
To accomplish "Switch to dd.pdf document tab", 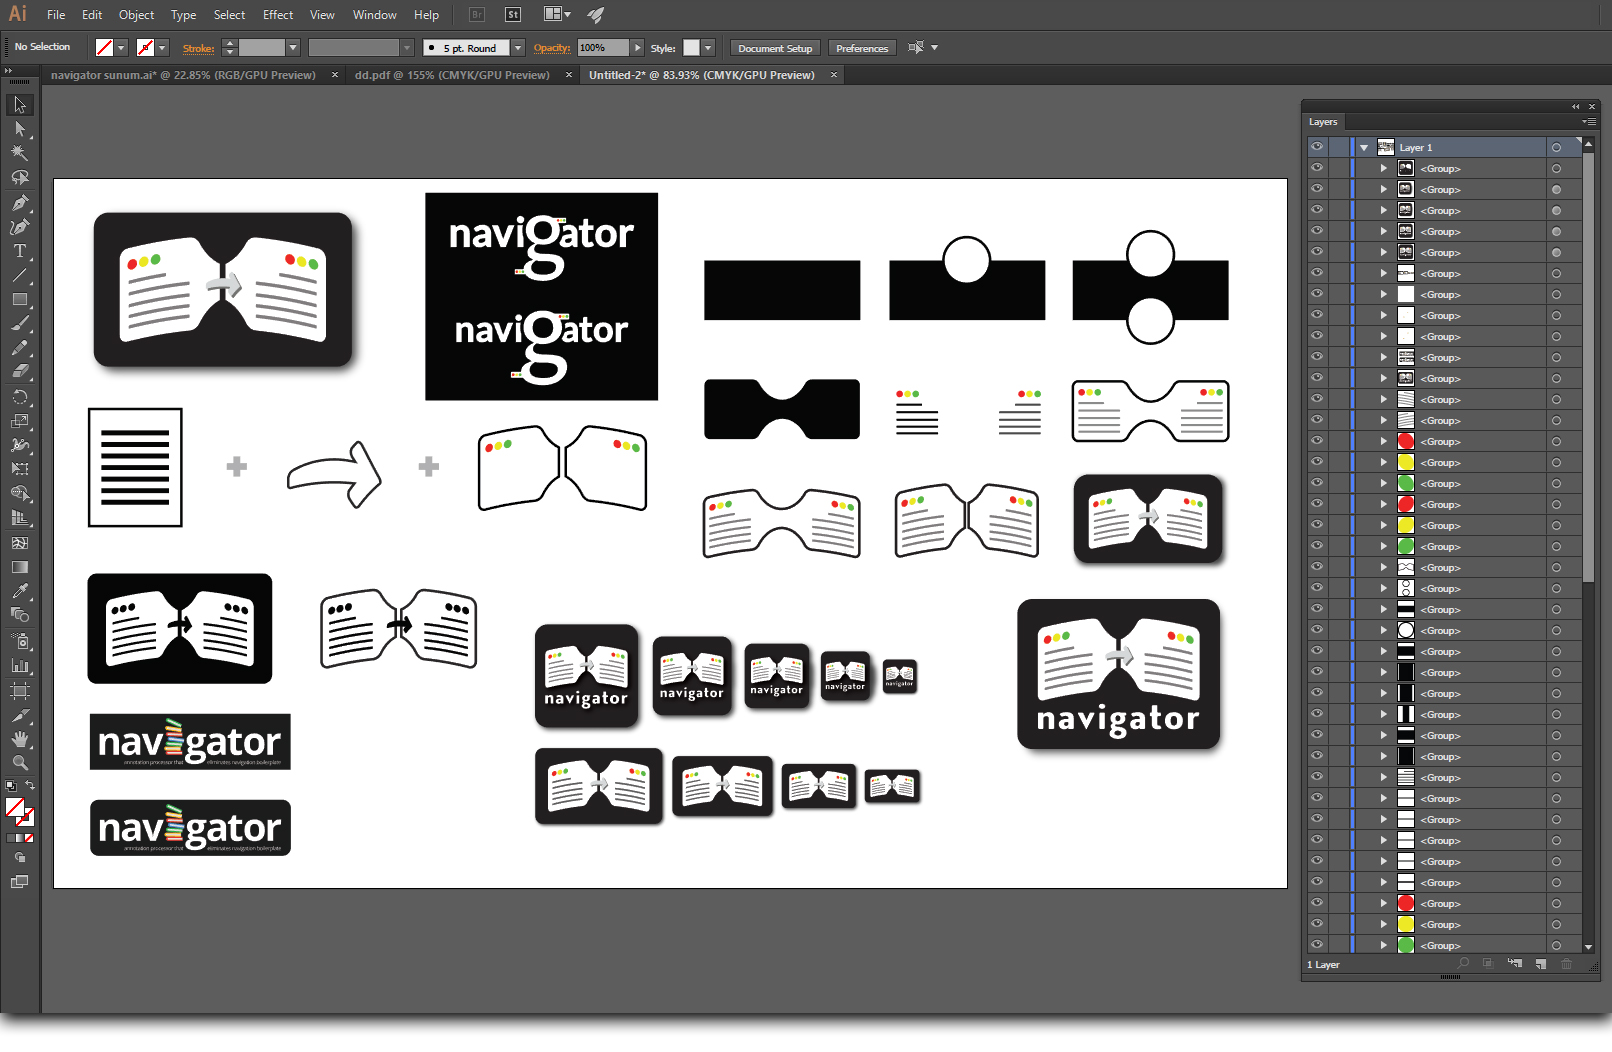I will click(x=452, y=75).
